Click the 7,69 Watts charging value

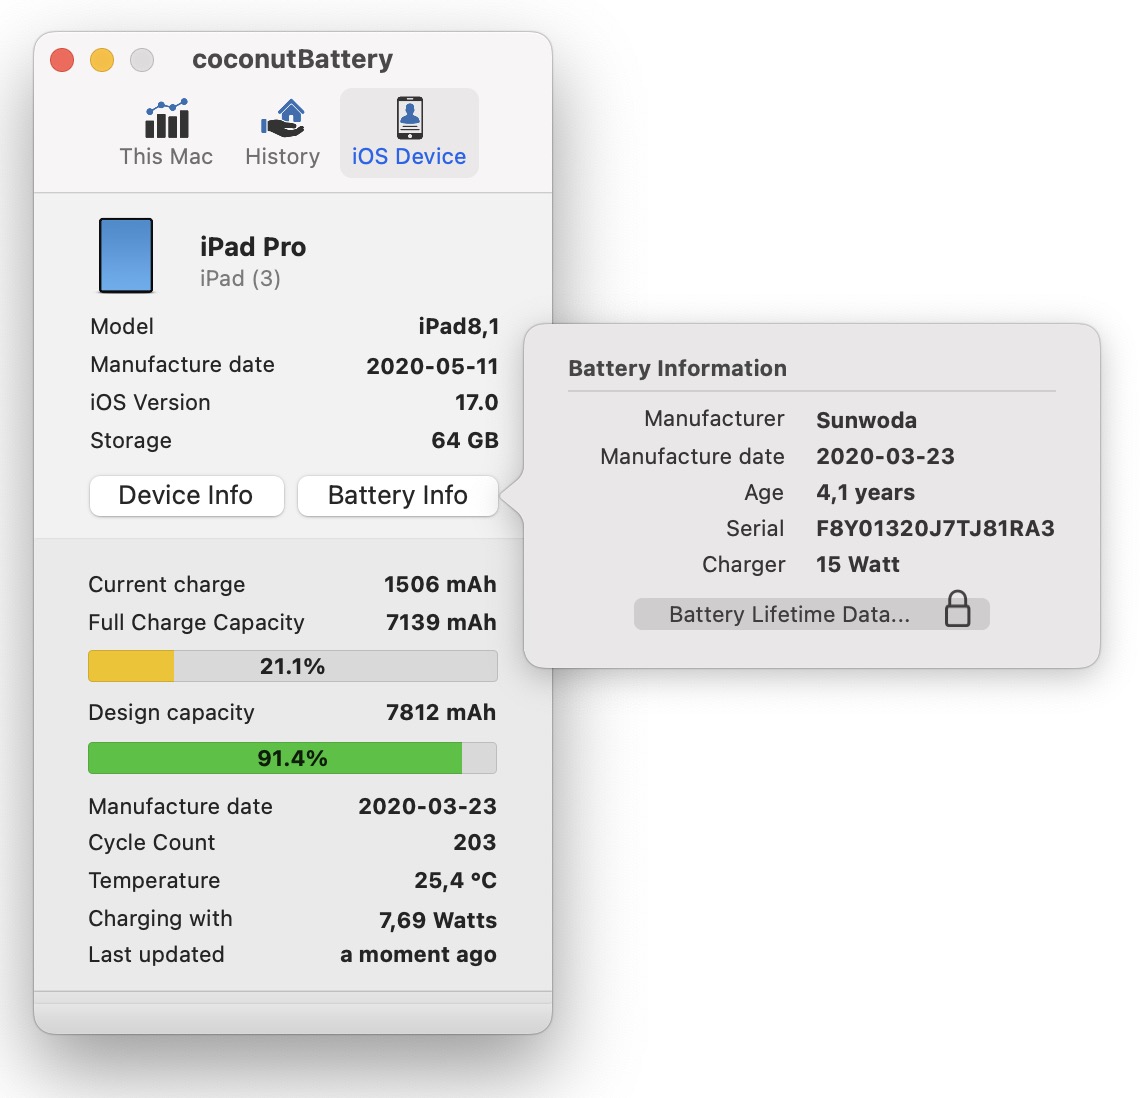click(x=438, y=920)
